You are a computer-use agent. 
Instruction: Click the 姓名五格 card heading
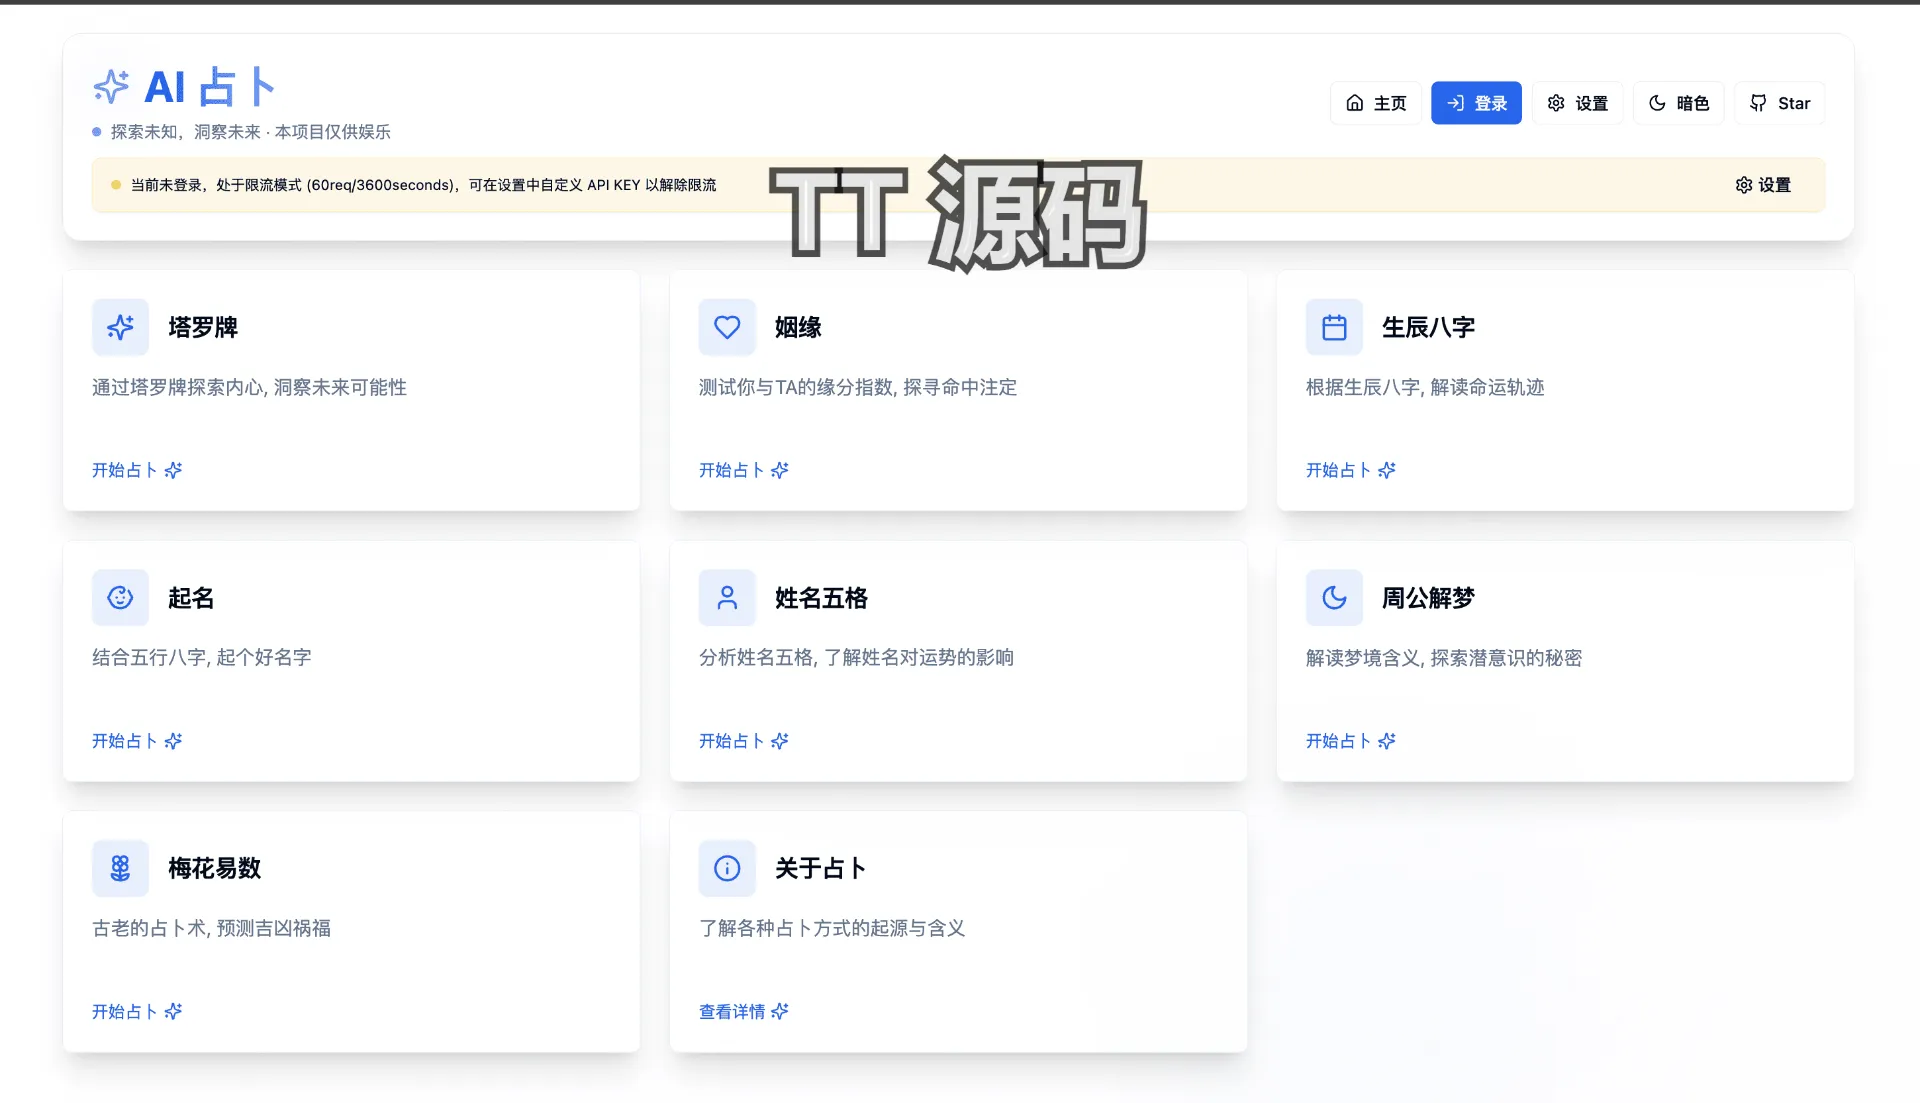[821, 598]
